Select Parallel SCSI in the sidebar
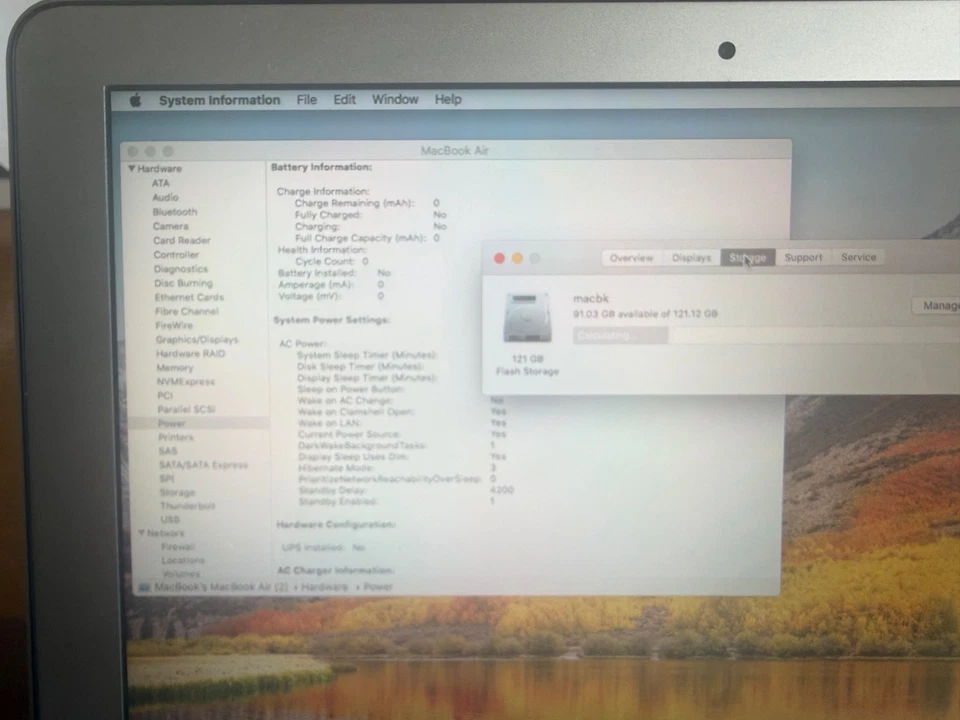 (x=186, y=409)
